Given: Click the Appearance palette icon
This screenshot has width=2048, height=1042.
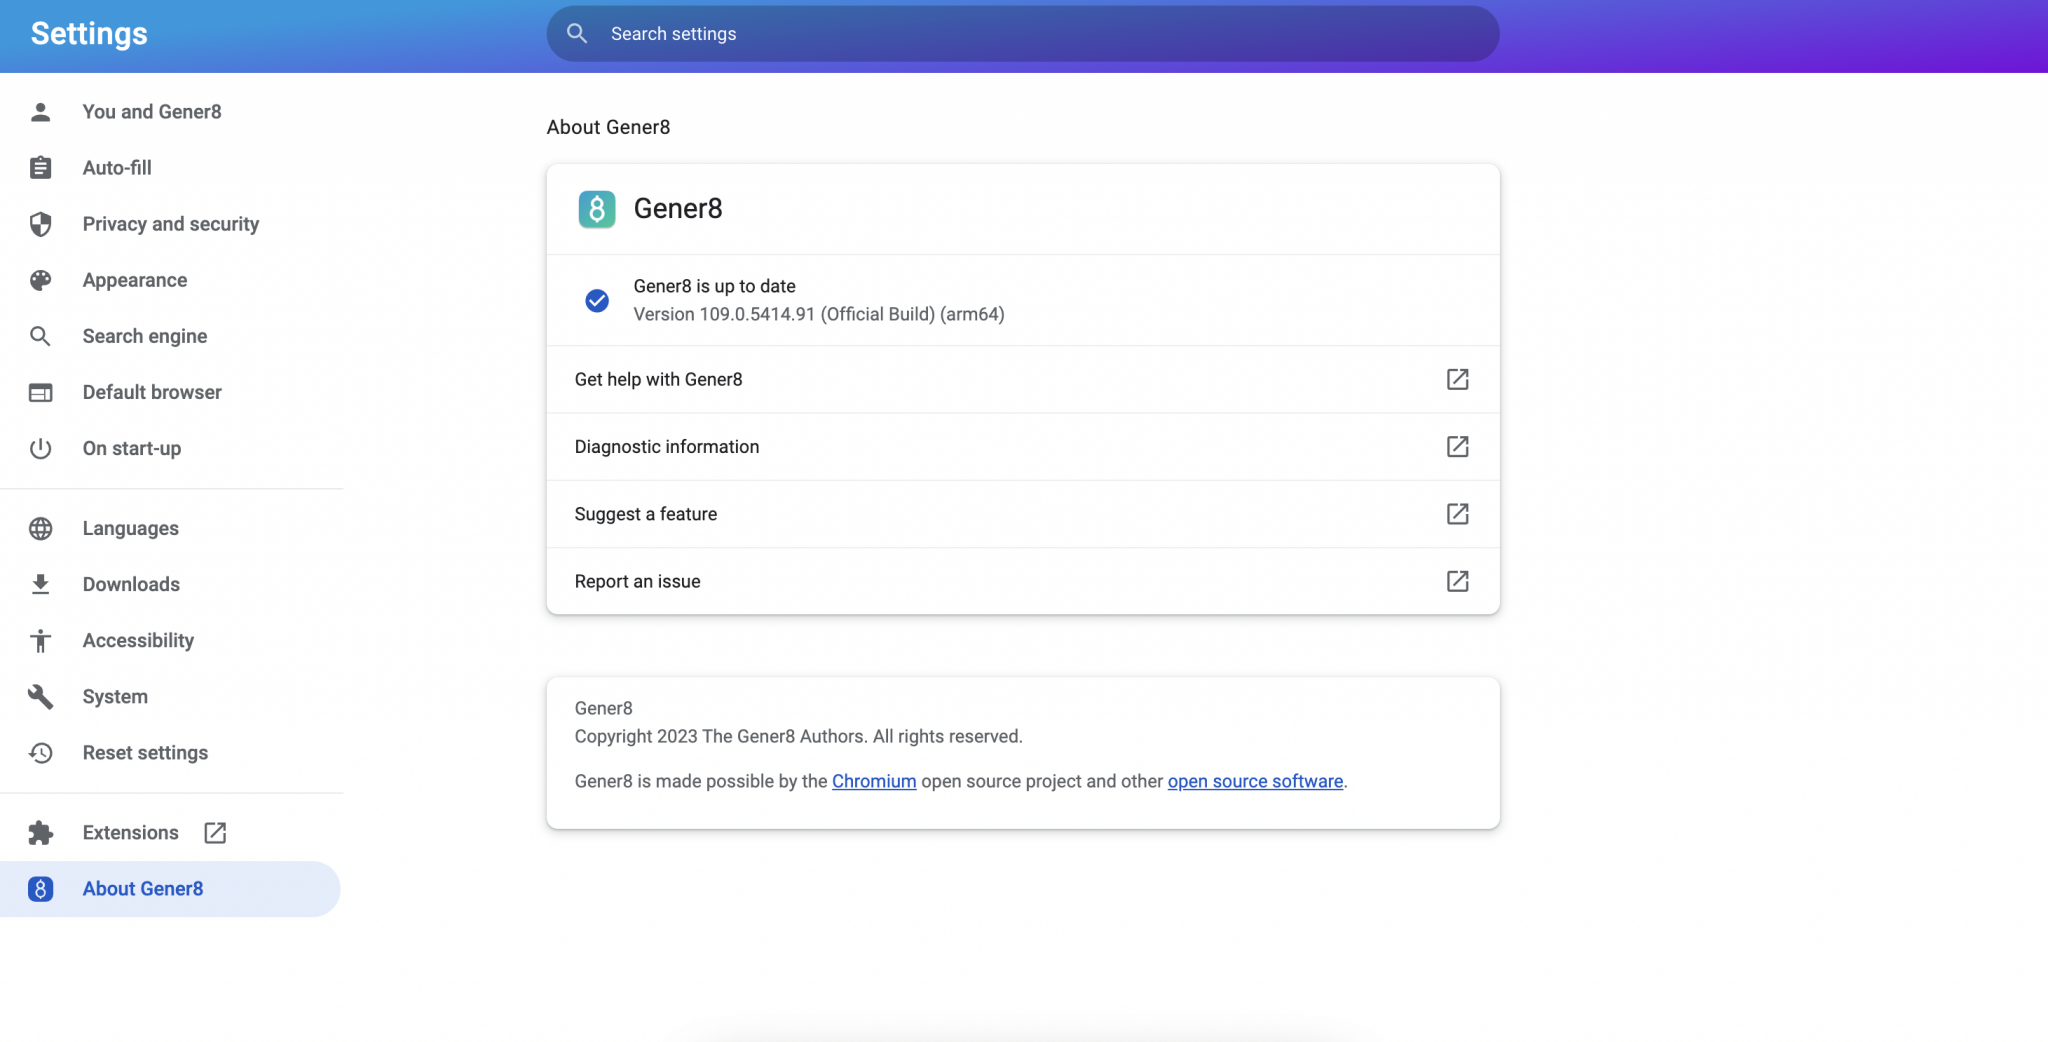Looking at the screenshot, I should (41, 280).
